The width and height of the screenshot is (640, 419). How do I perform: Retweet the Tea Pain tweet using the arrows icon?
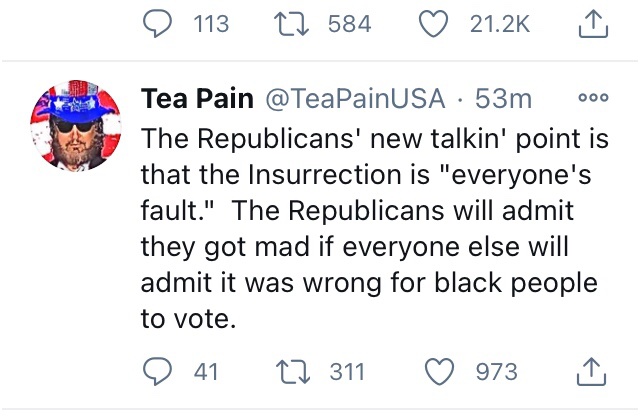pos(295,373)
